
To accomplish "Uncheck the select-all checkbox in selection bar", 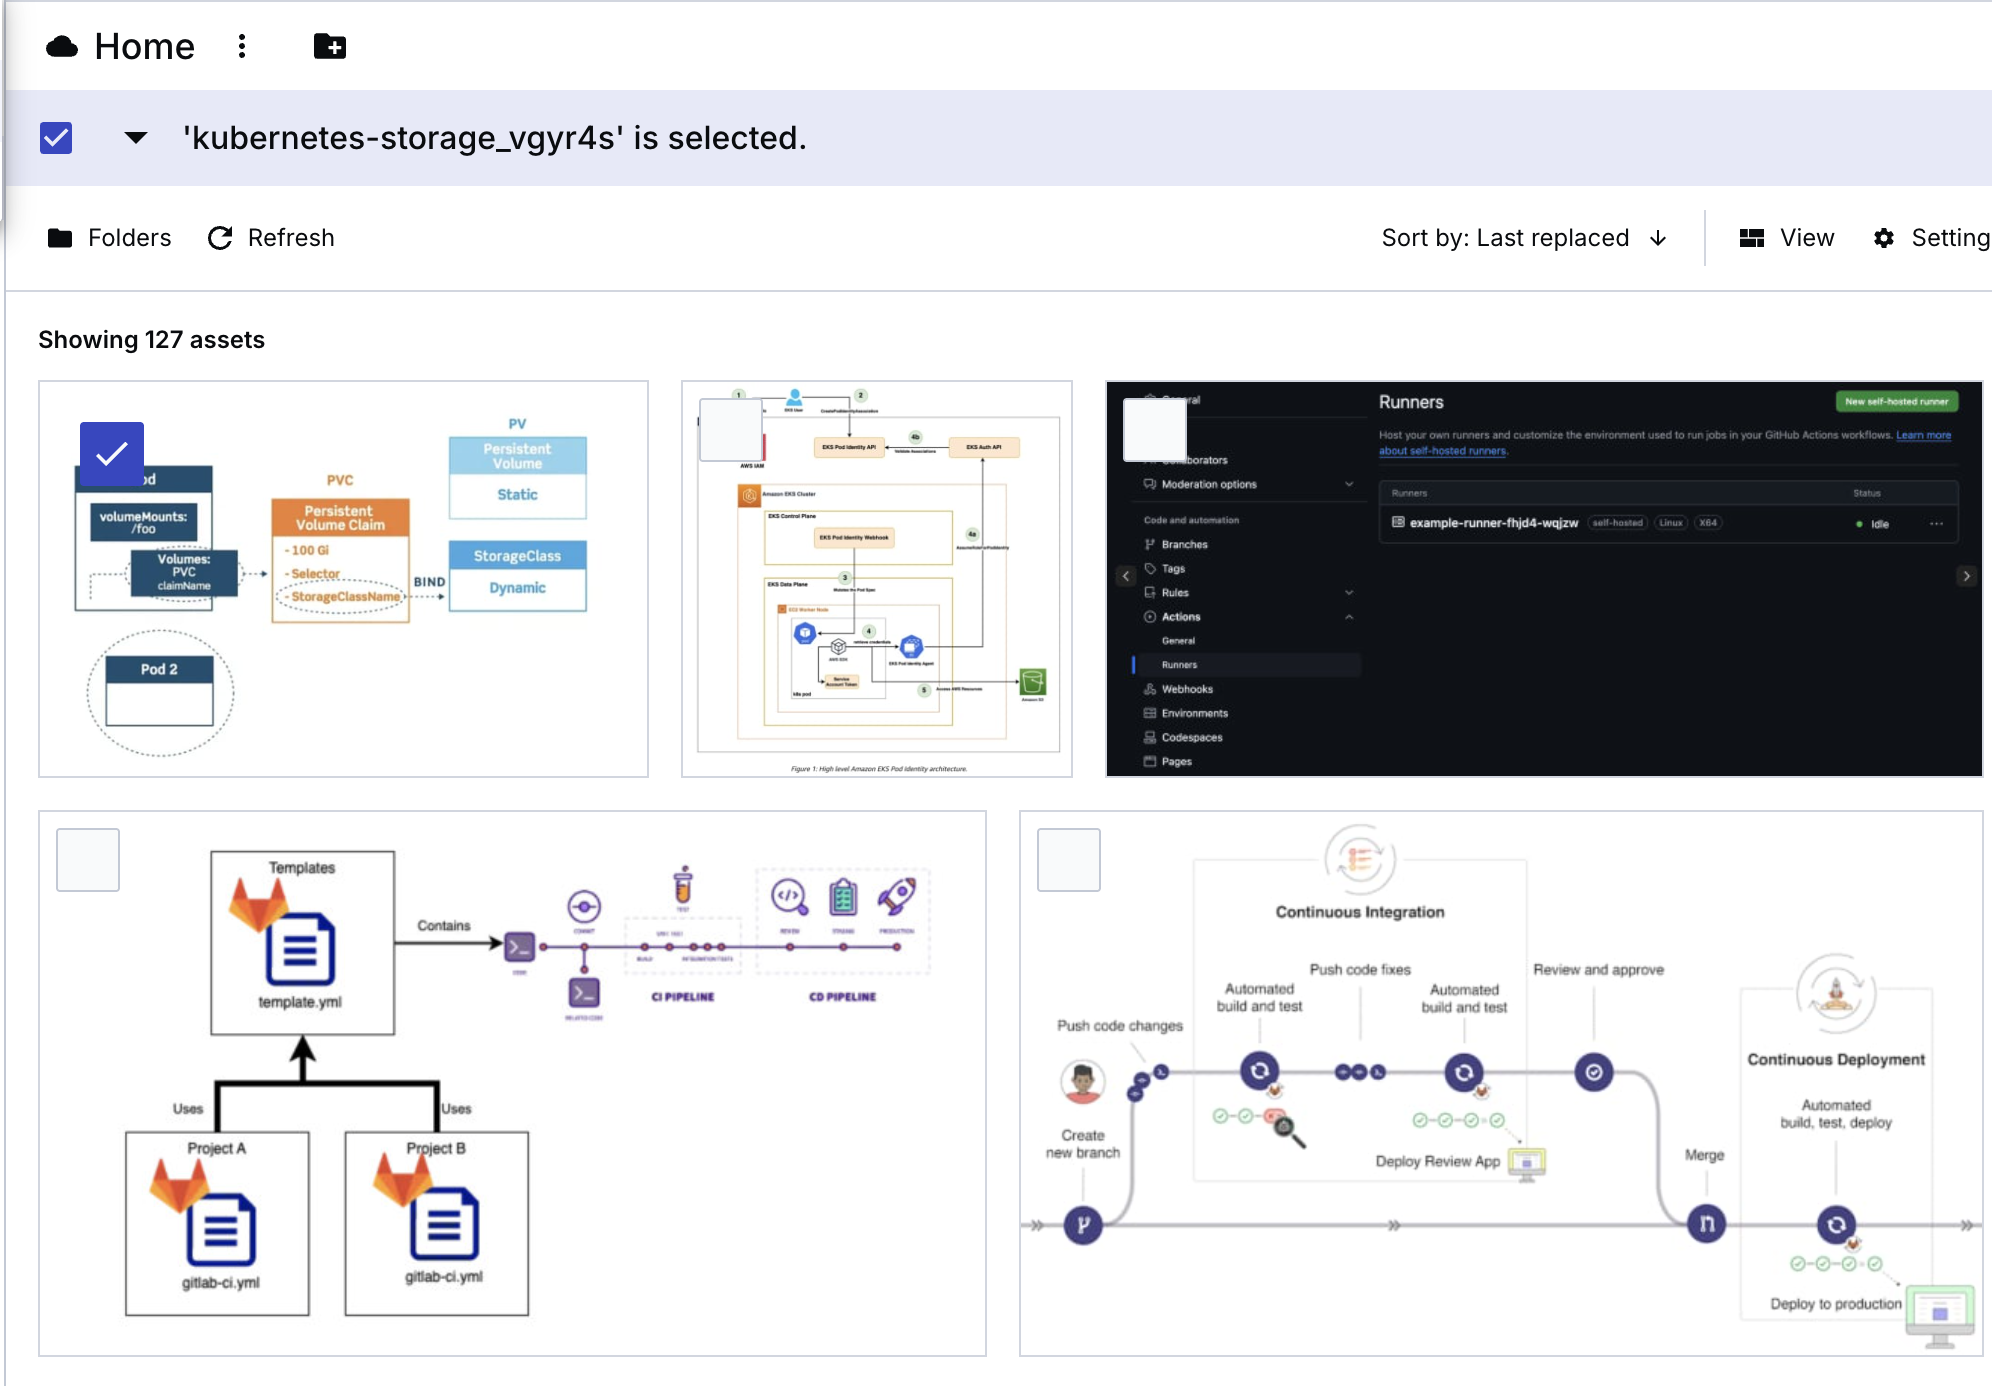I will point(56,138).
